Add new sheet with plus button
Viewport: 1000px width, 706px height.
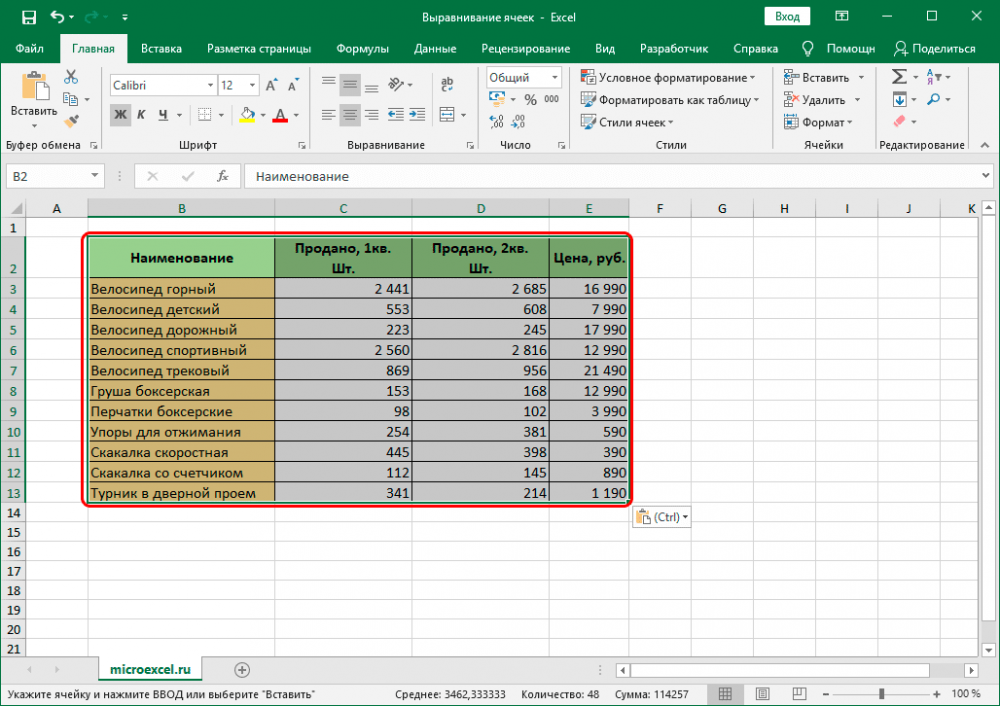pos(242,670)
